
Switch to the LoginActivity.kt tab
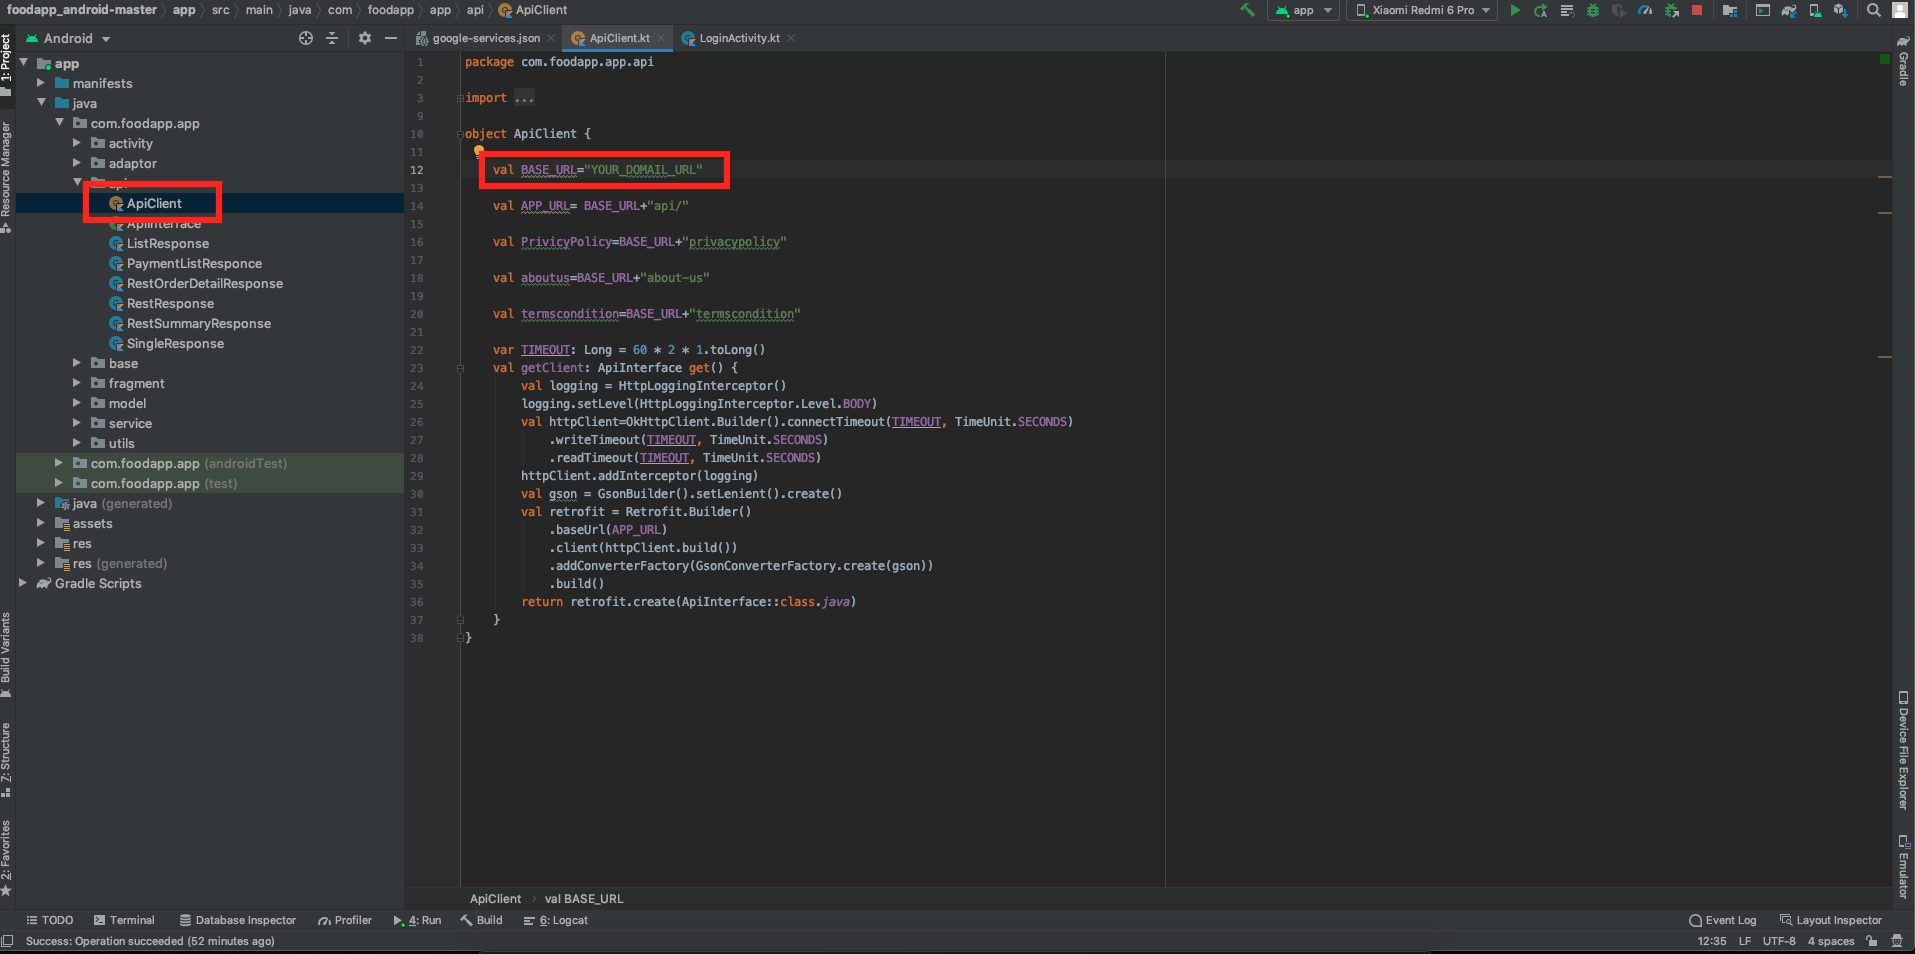[738, 38]
